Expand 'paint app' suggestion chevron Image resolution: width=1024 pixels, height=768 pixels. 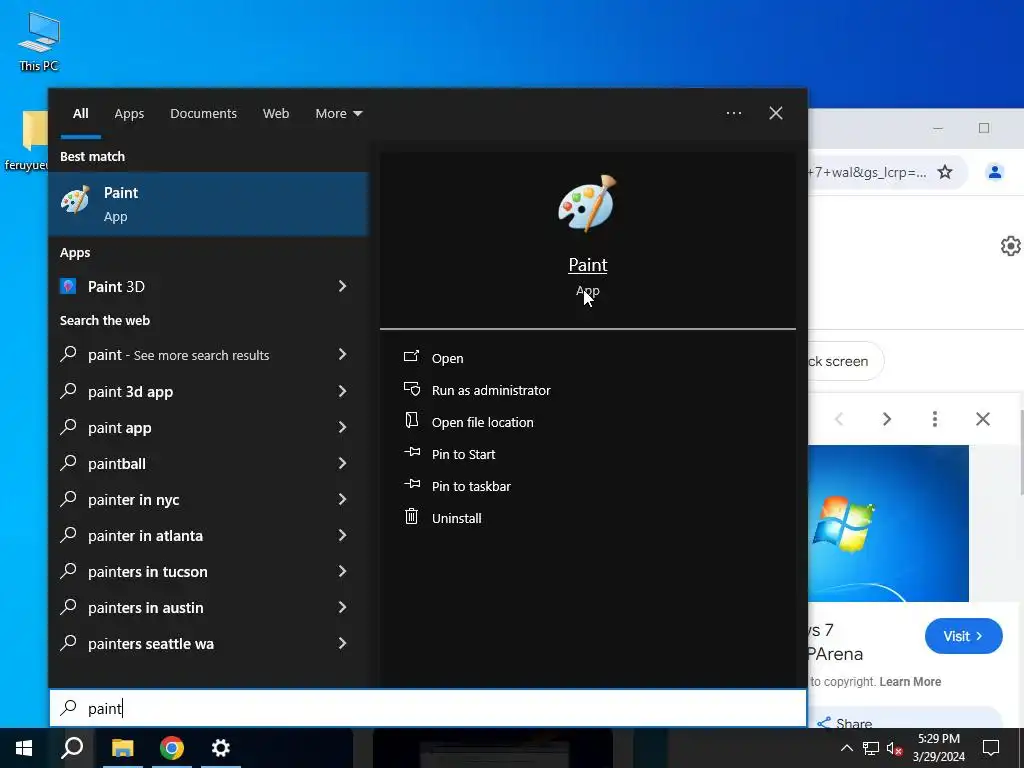pyautogui.click(x=342, y=427)
